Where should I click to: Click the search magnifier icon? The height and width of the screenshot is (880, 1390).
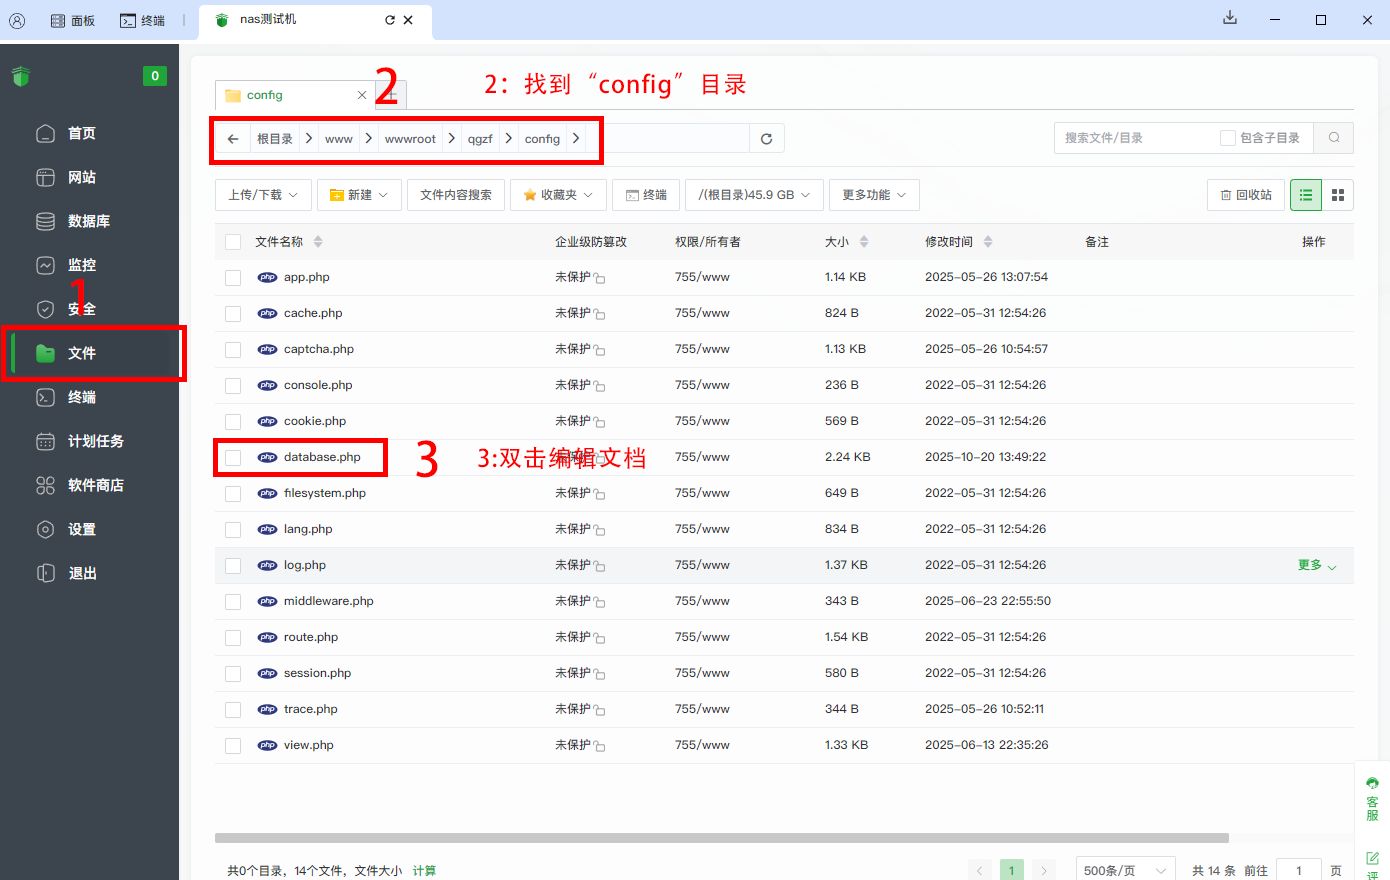pyautogui.click(x=1333, y=138)
